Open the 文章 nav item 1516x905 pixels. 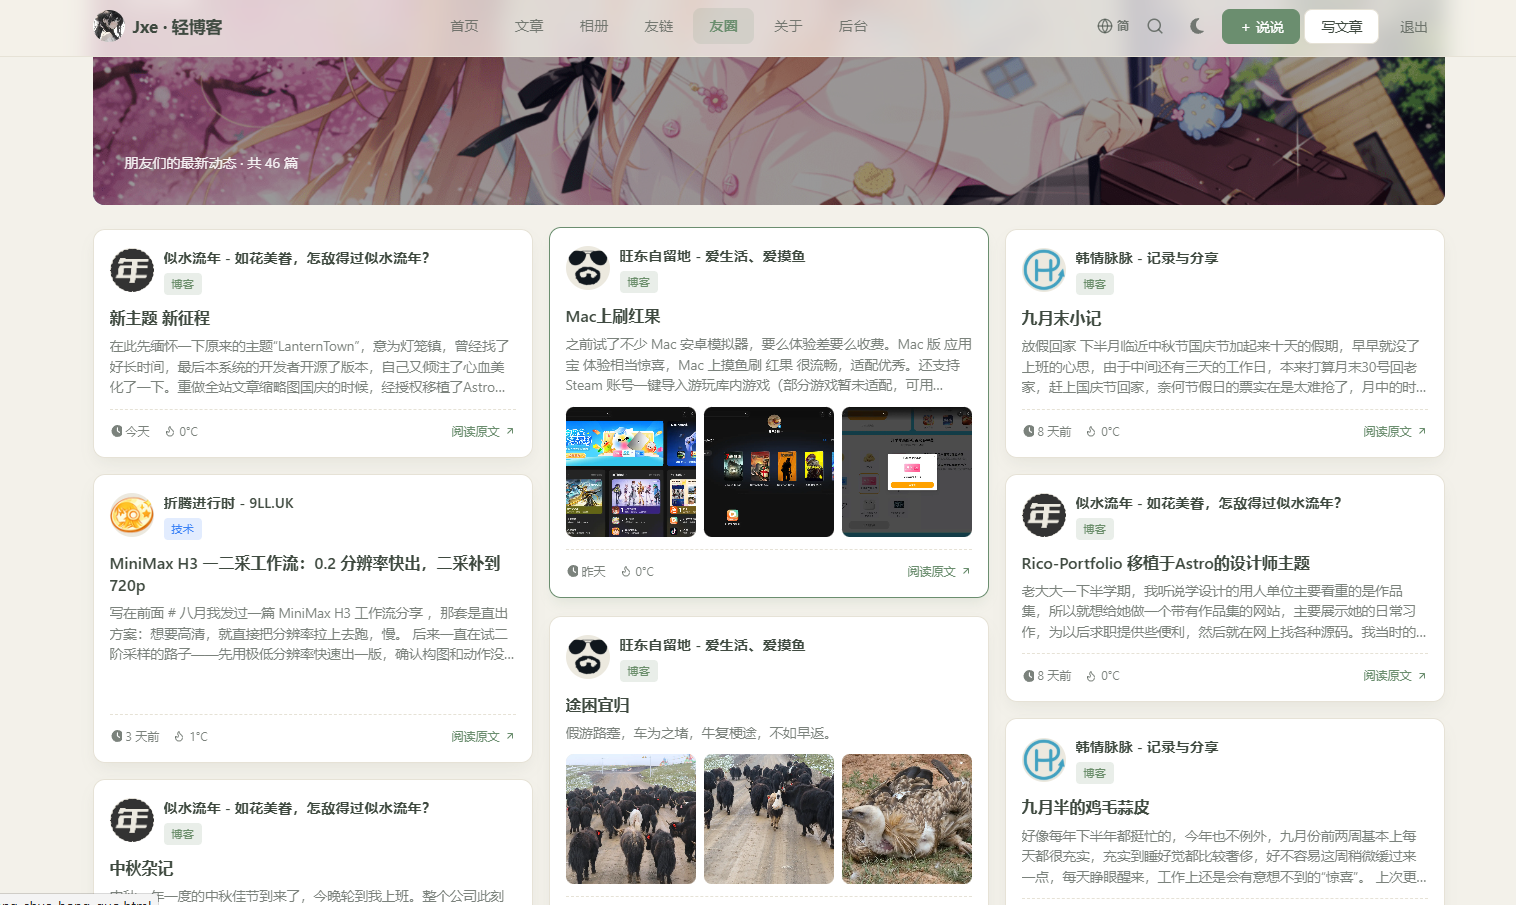[x=529, y=26]
